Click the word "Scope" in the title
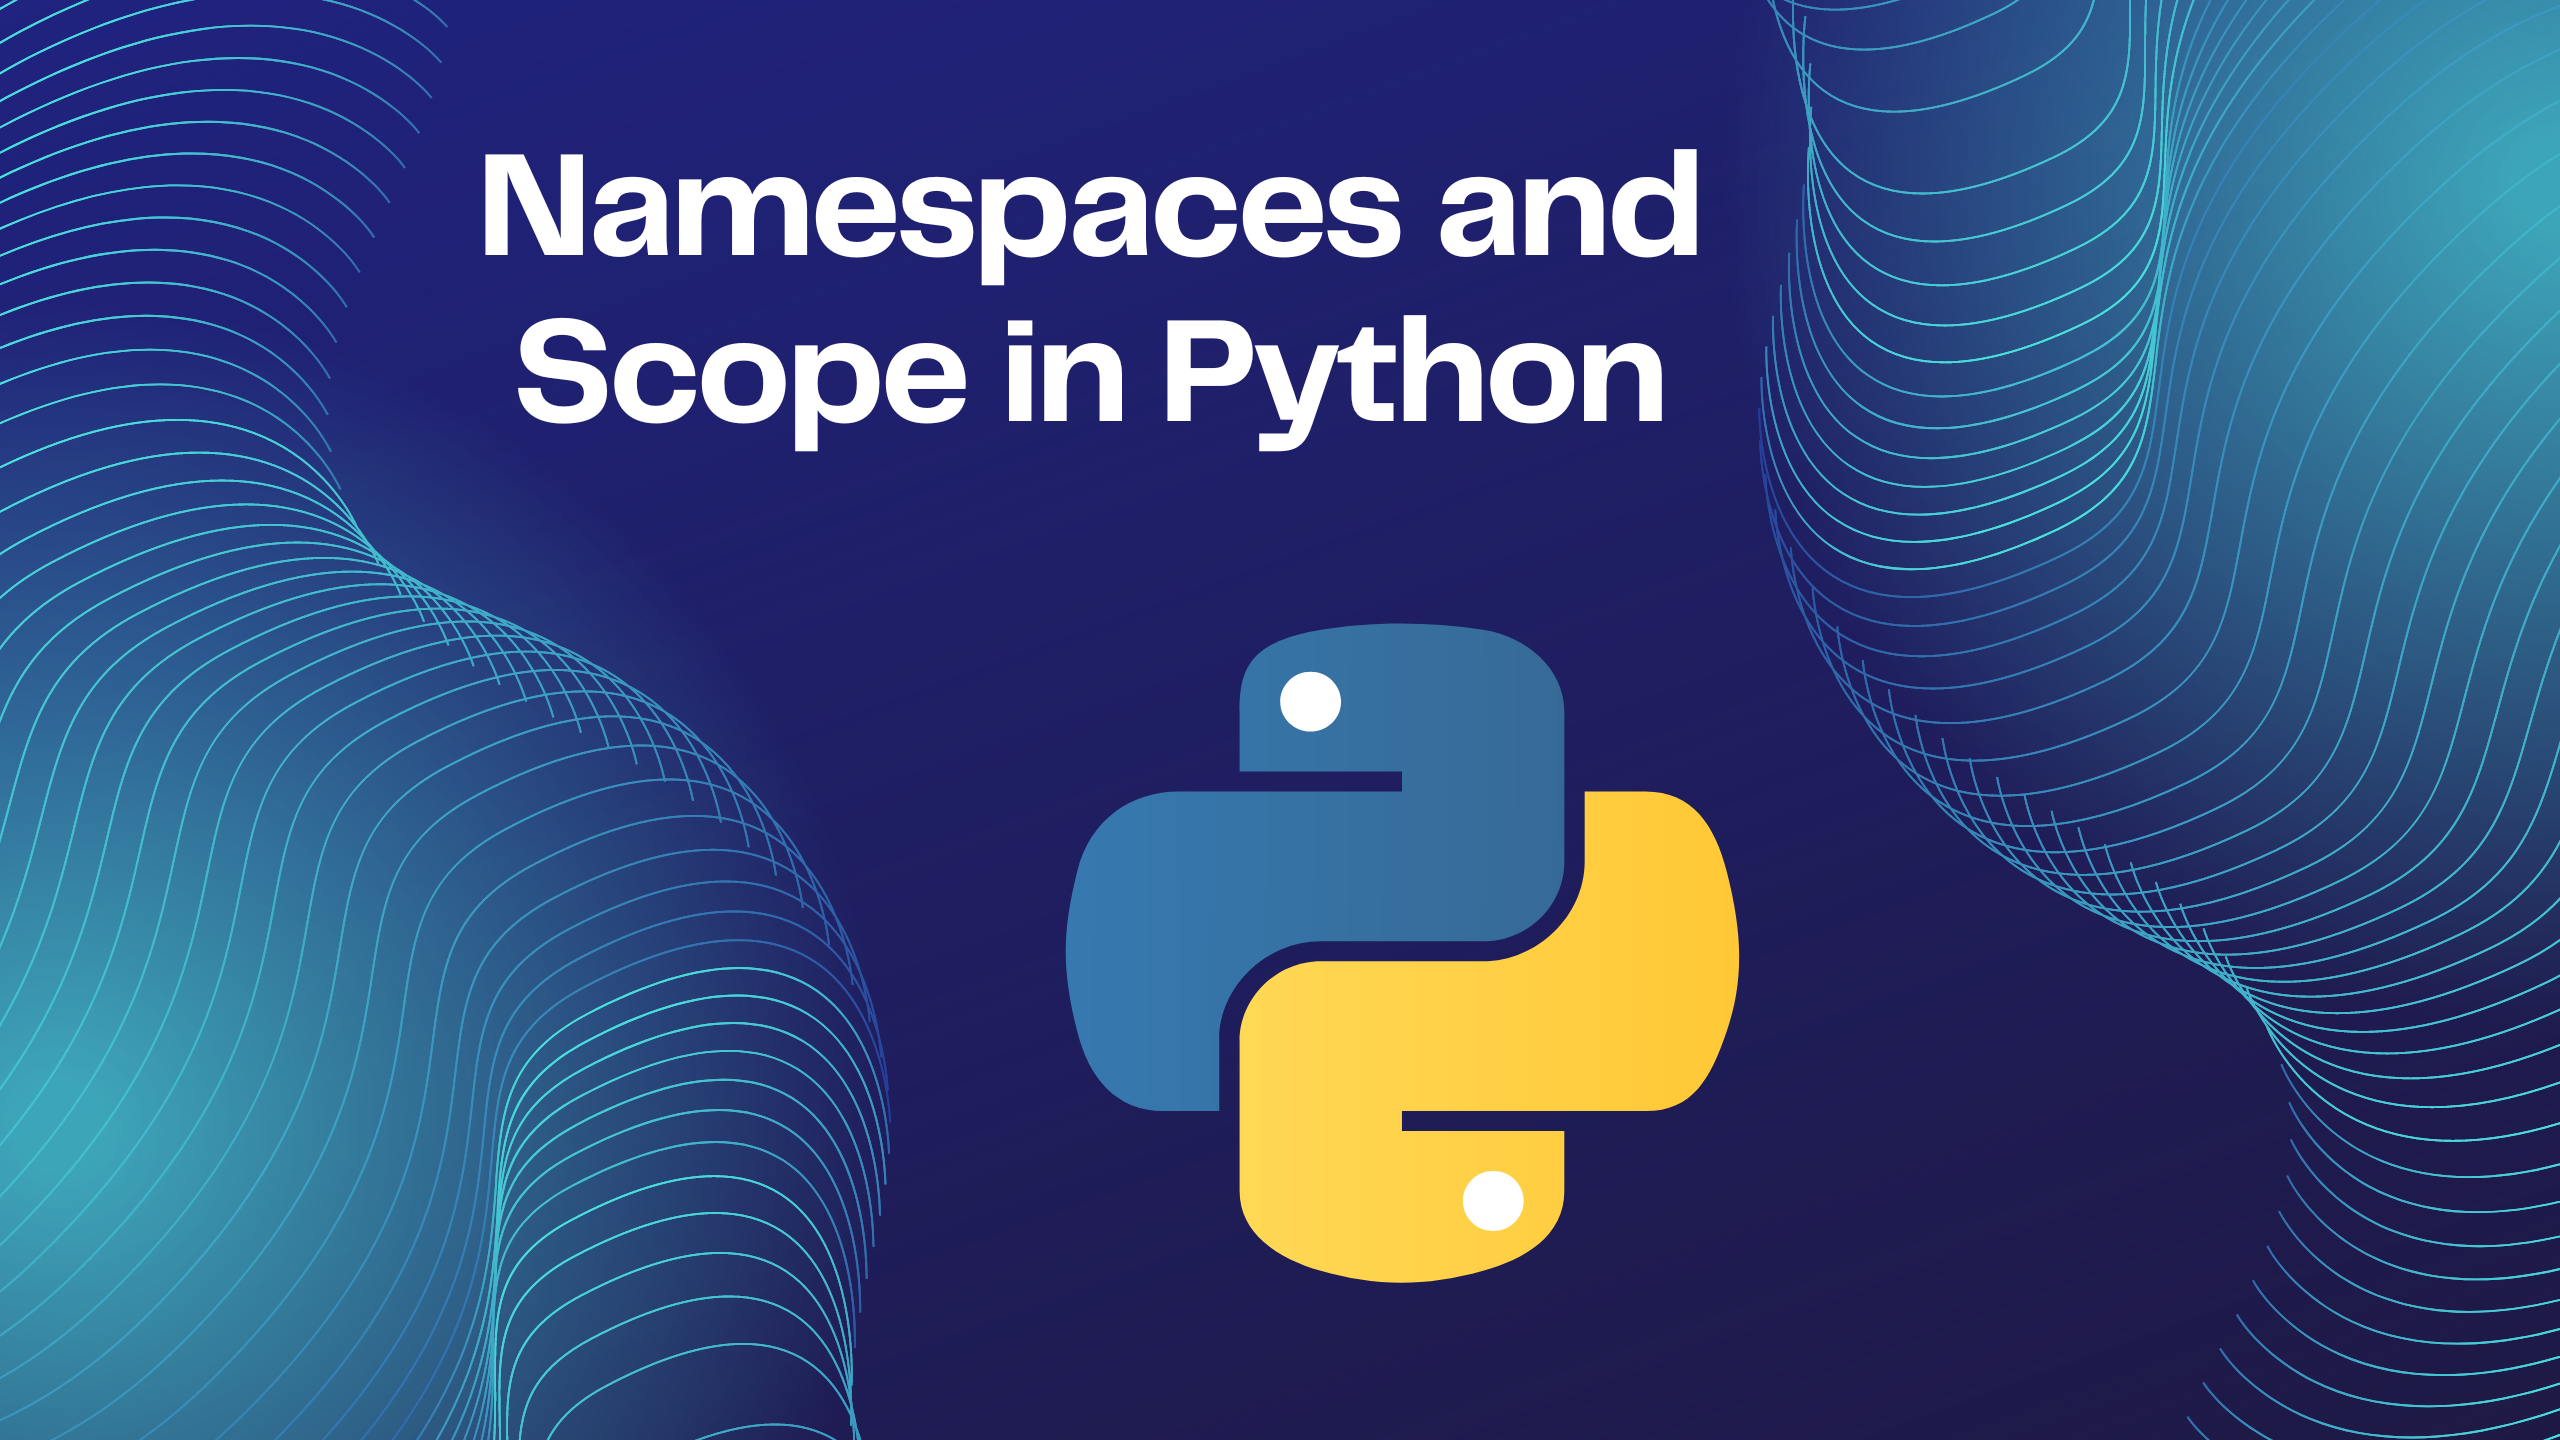The height and width of the screenshot is (1440, 2560). pos(740,375)
